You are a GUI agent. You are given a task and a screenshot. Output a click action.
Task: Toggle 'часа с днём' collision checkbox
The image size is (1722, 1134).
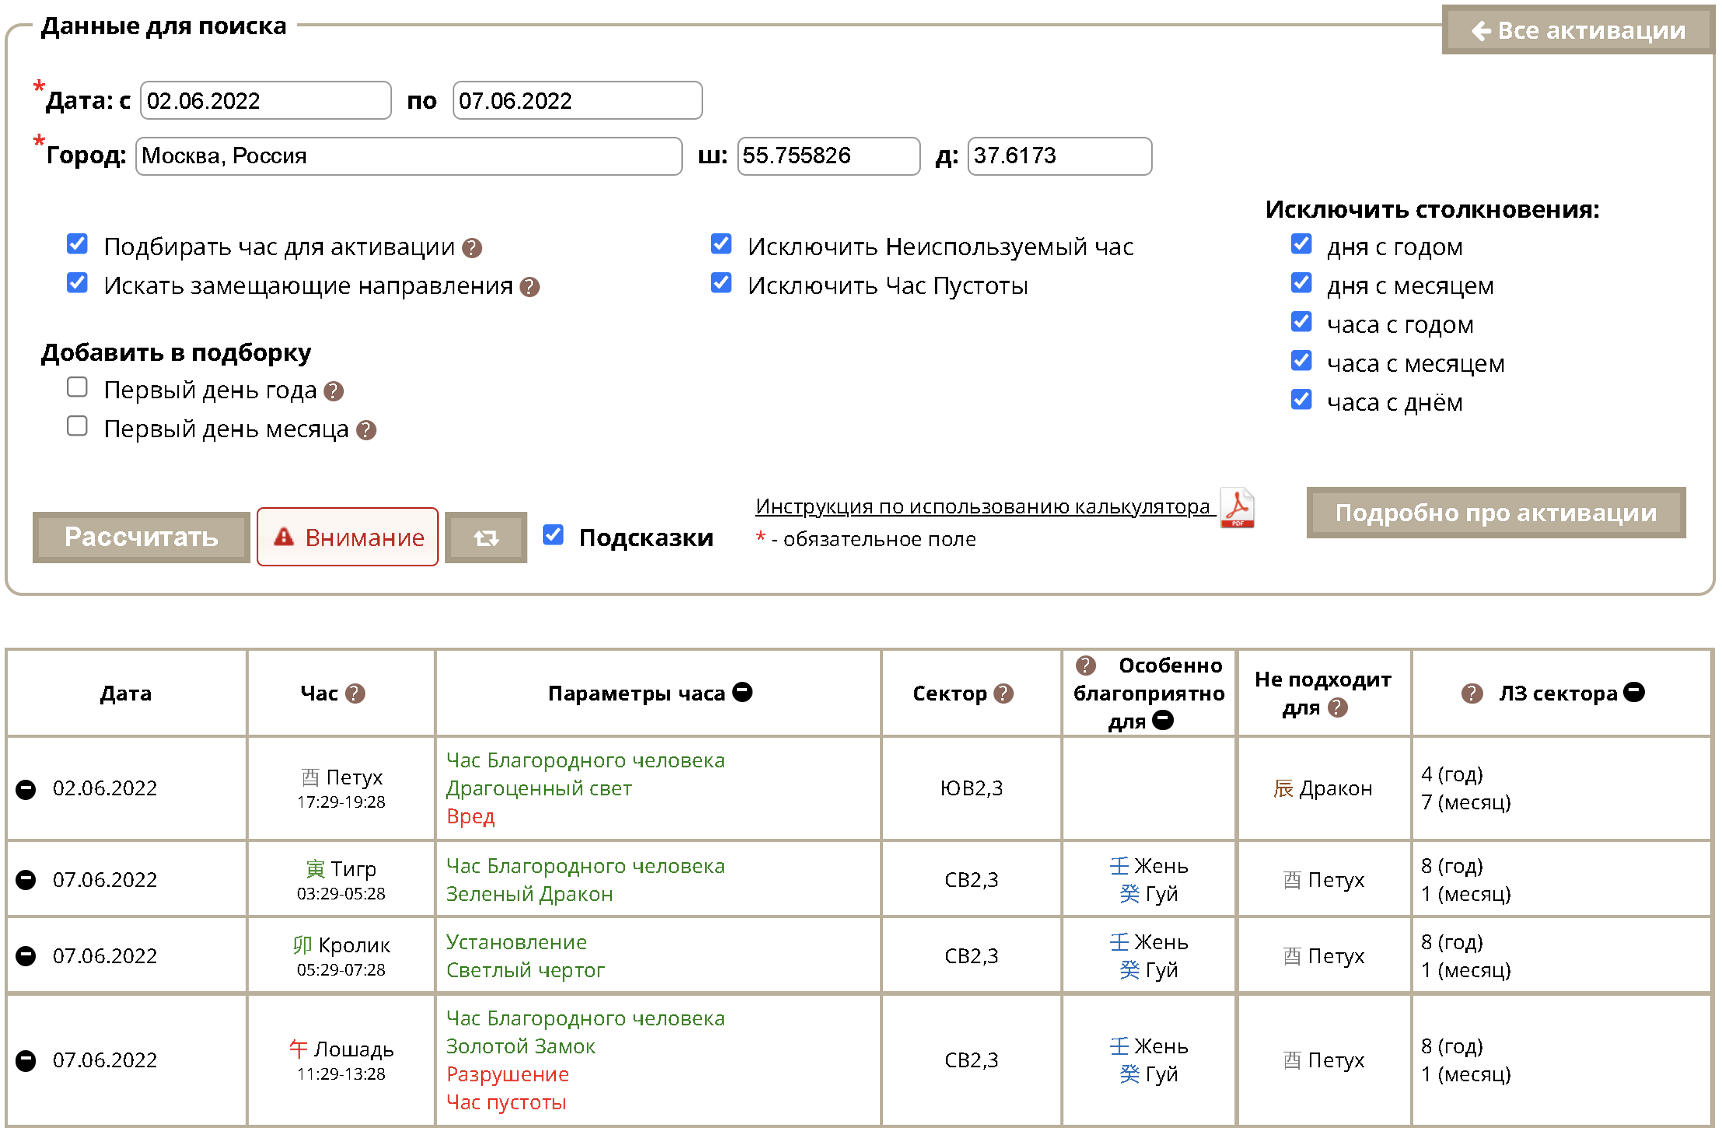pos(1301,400)
